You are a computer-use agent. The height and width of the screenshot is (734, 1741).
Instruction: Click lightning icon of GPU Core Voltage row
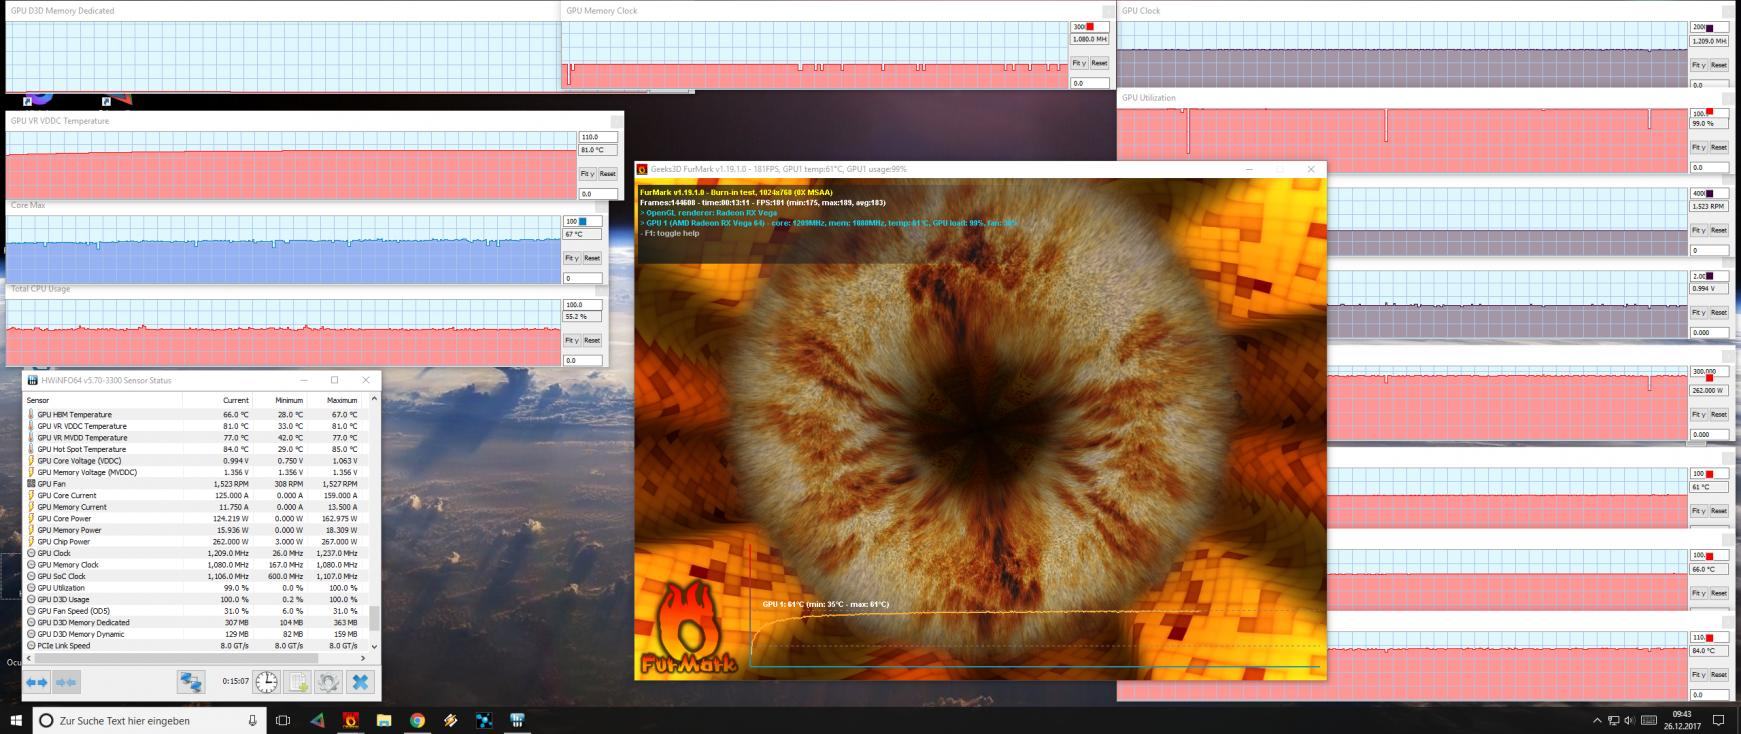(31, 461)
